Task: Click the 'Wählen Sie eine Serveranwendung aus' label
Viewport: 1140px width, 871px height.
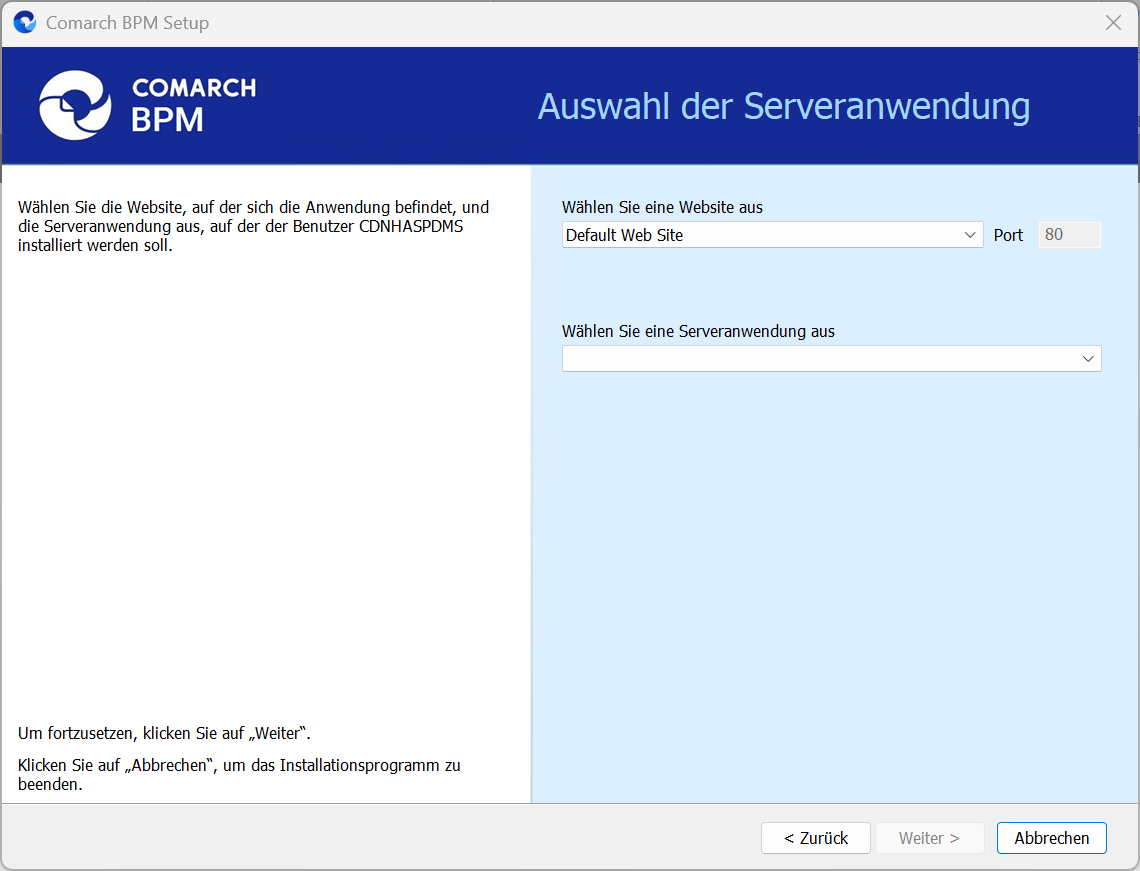Action: (x=698, y=331)
